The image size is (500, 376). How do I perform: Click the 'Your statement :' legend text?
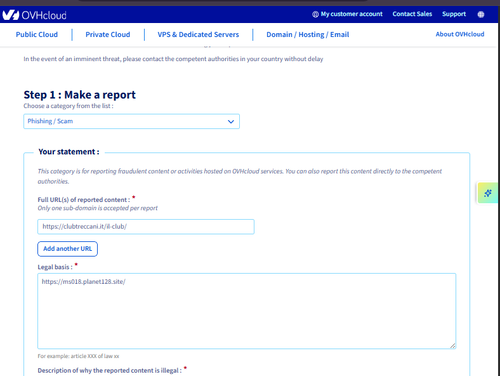tap(69, 152)
